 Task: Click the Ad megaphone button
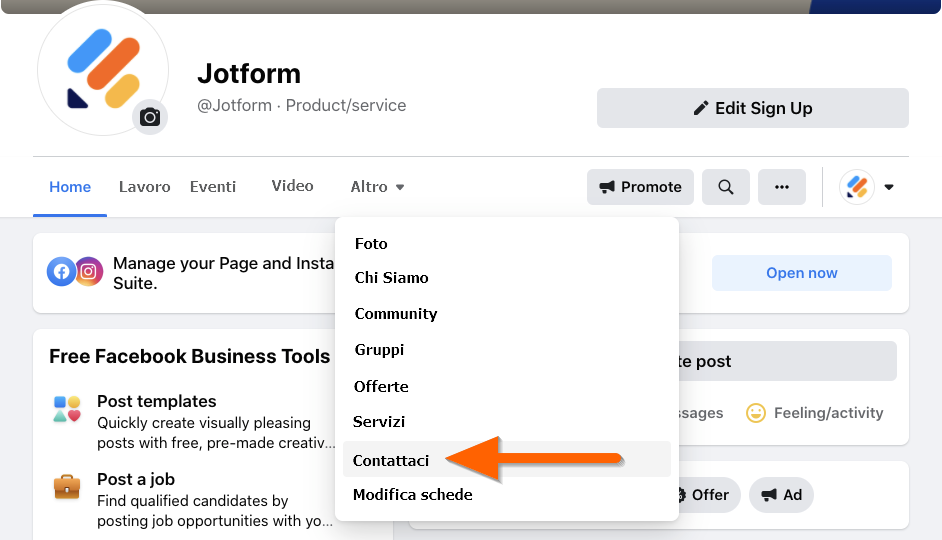[x=782, y=495]
